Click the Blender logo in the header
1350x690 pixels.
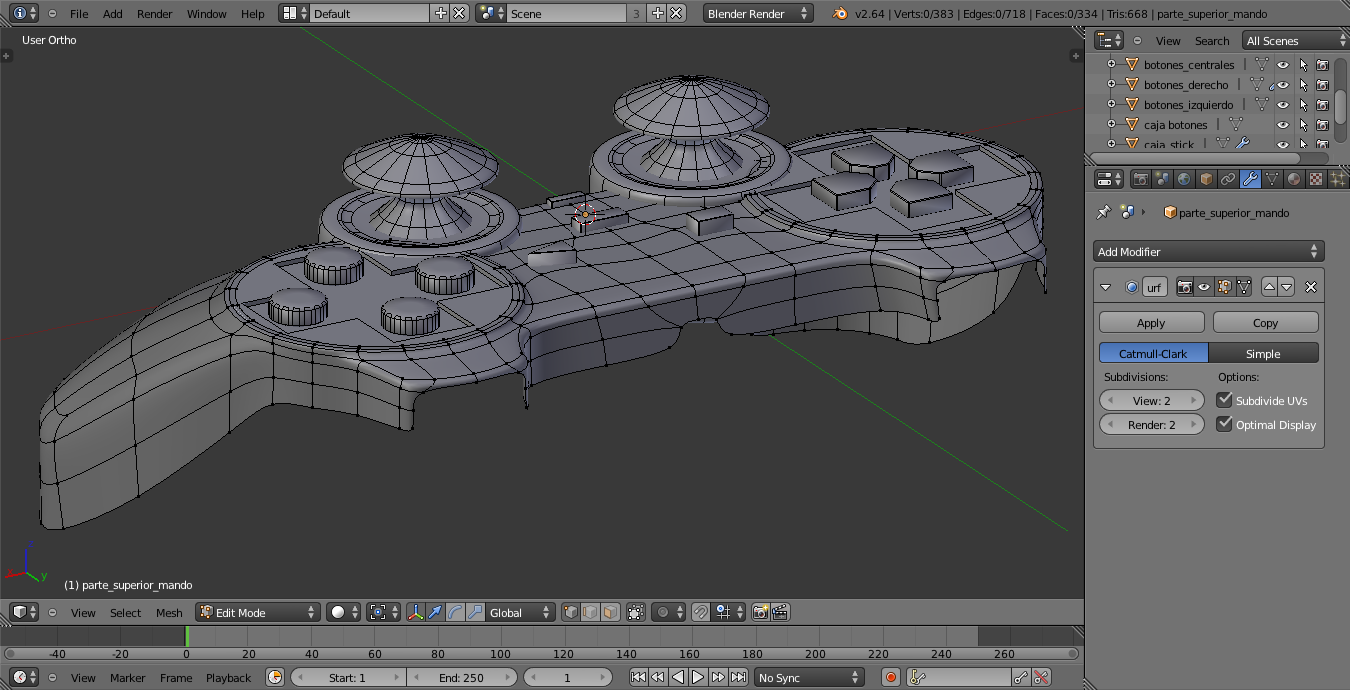tap(840, 14)
